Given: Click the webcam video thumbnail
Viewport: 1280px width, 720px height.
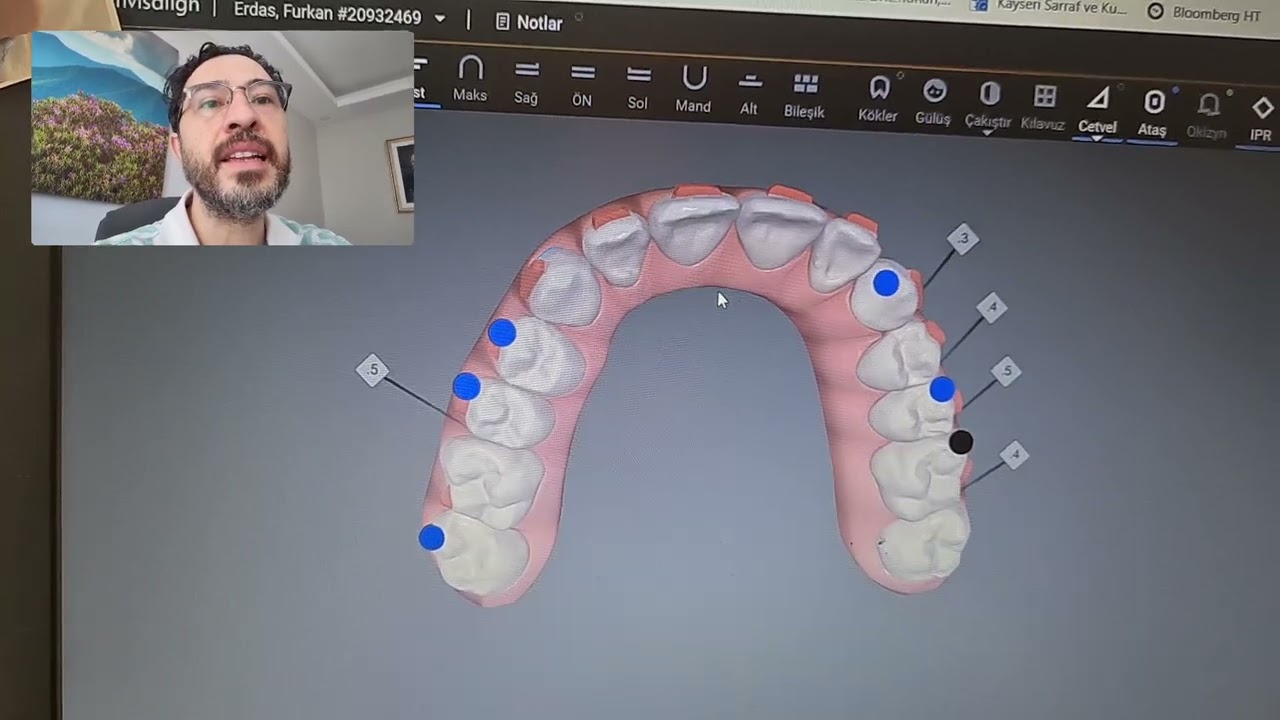Looking at the screenshot, I should coord(222,138).
